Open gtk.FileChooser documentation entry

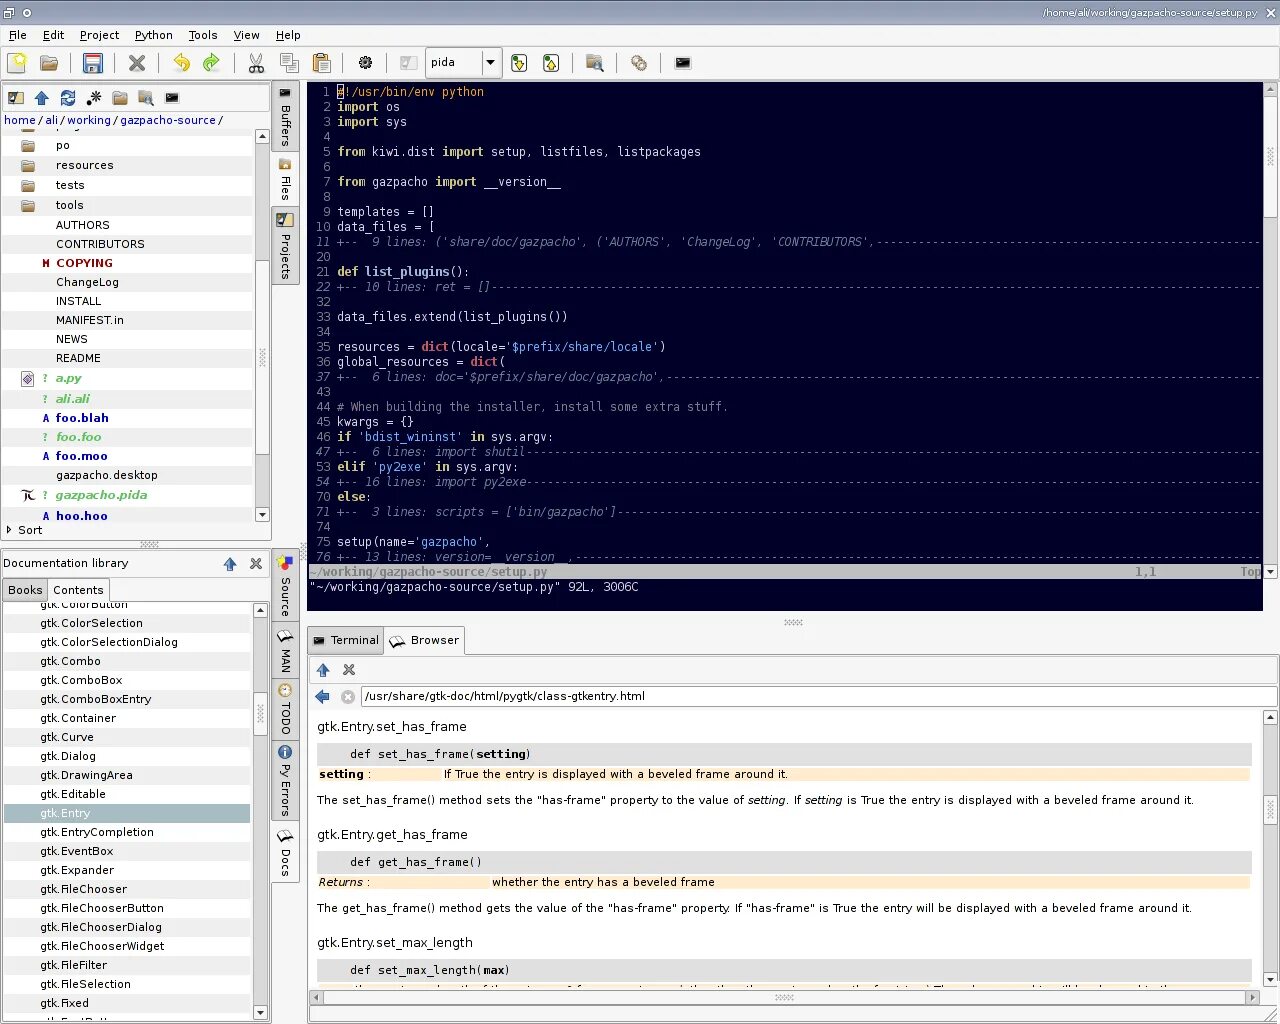[x=83, y=889]
